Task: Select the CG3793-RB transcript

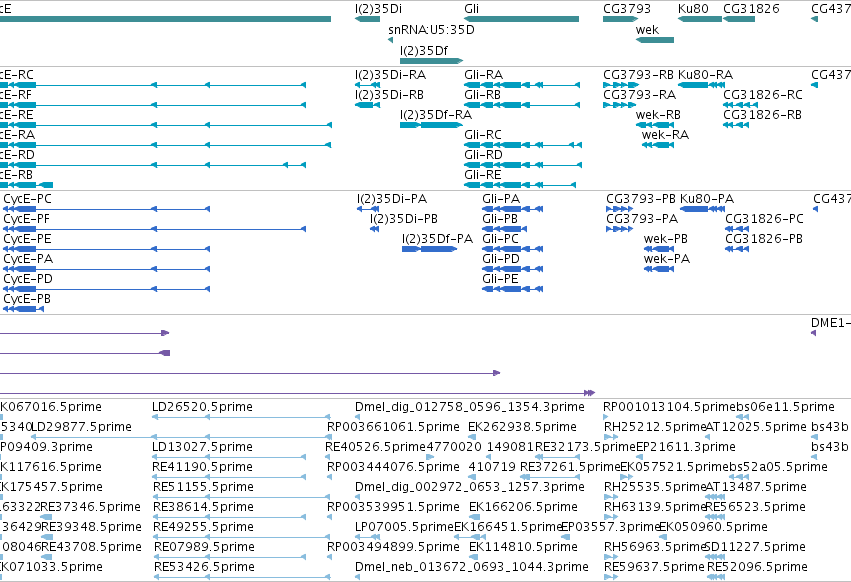Action: [620, 85]
